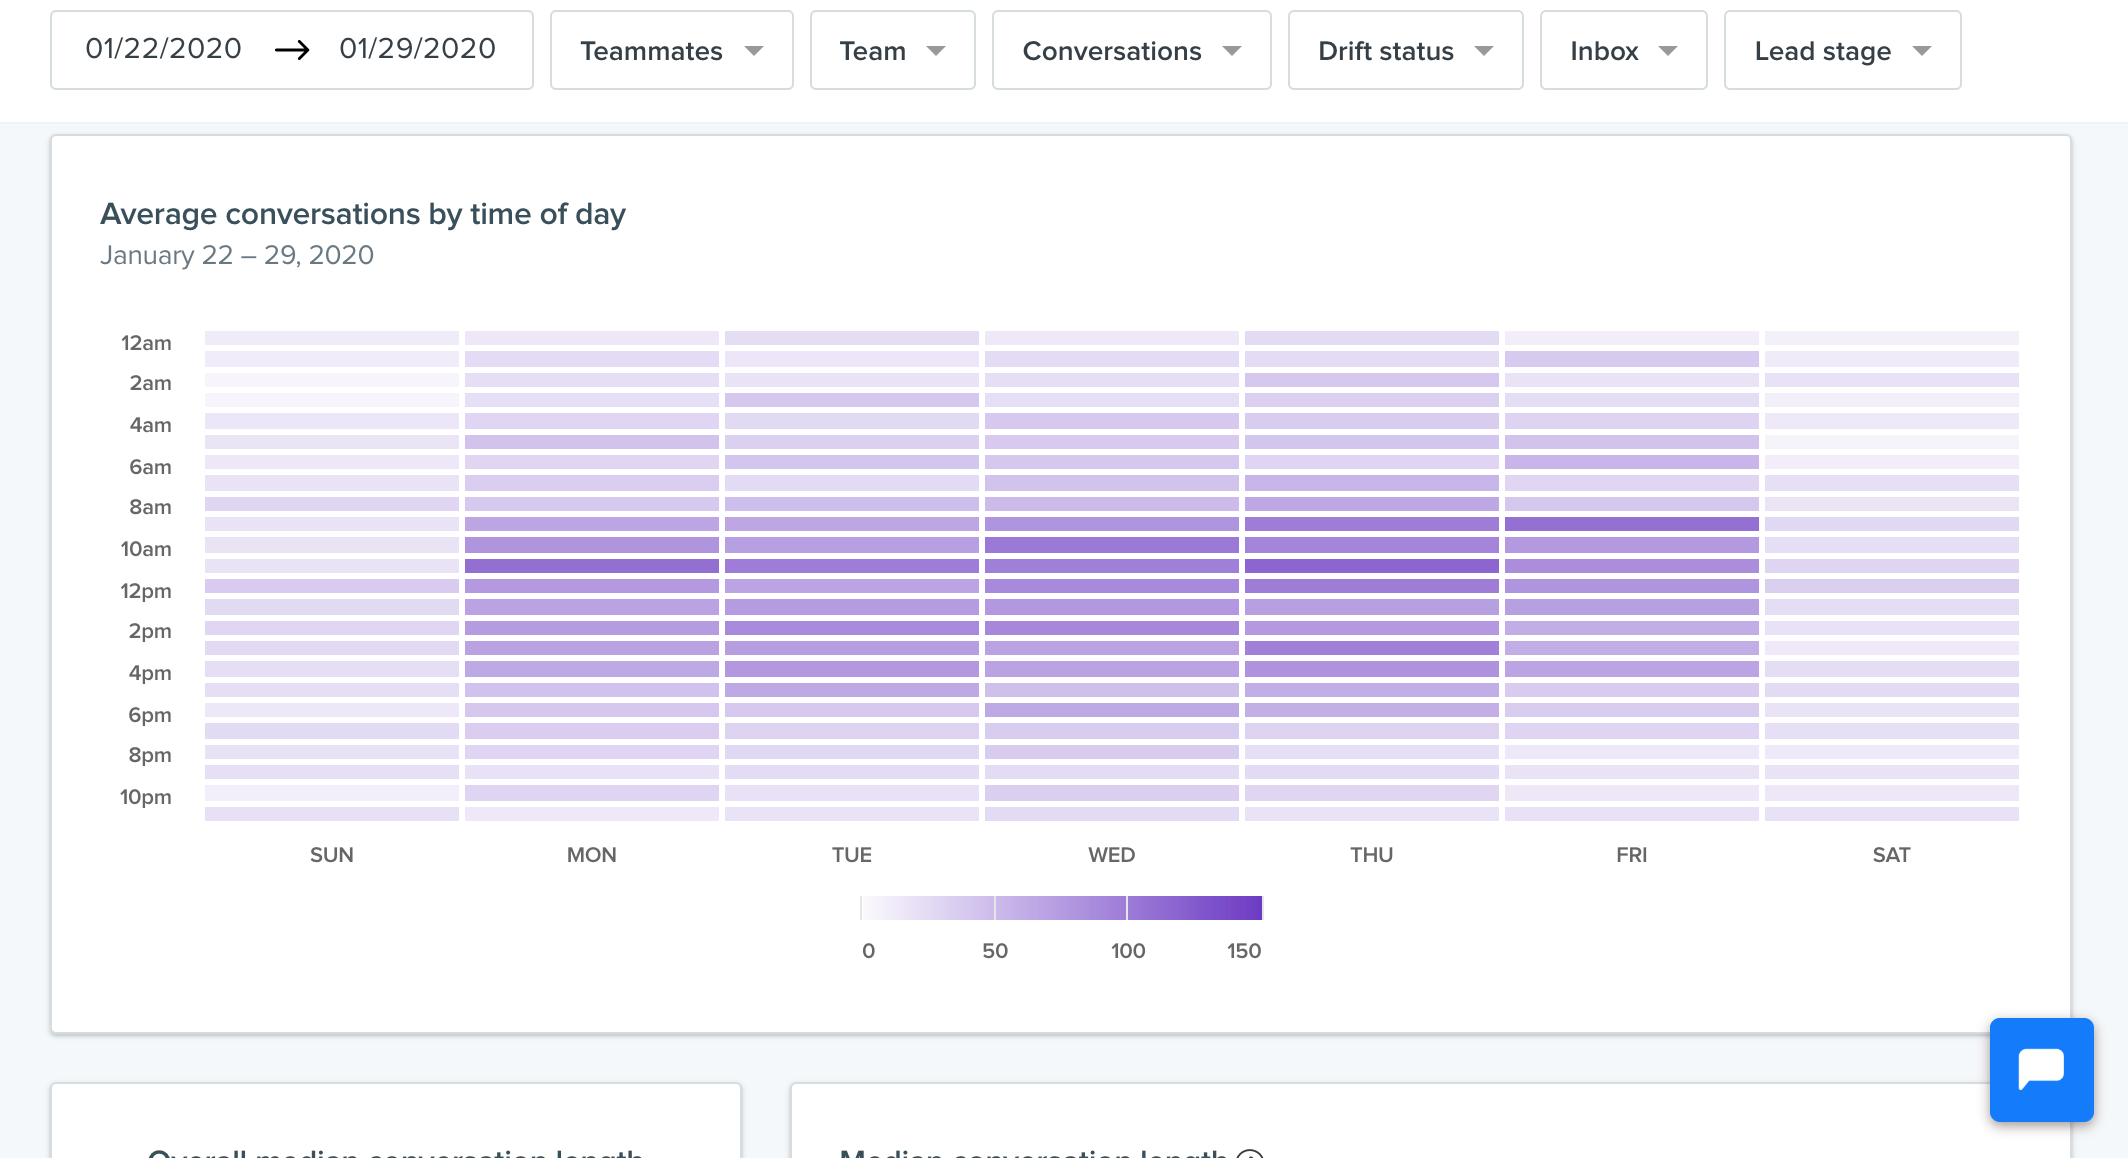Expand the Conversations filter dropdown
The height and width of the screenshot is (1158, 2128).
[x=1131, y=50]
